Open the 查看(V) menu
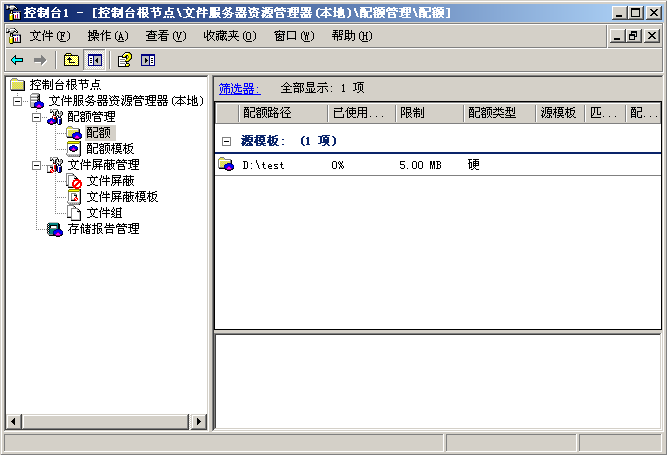The image size is (667, 455). click(166, 36)
